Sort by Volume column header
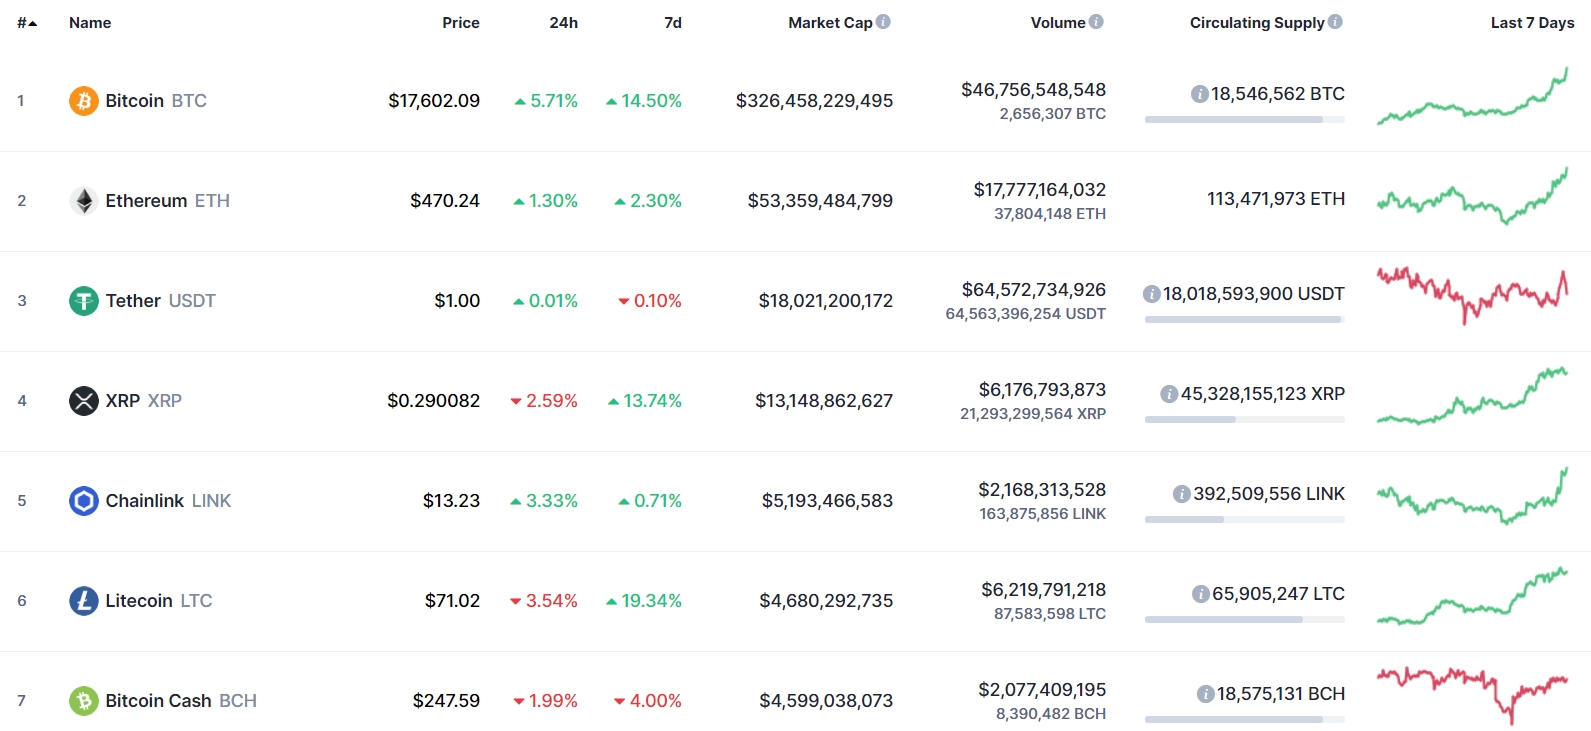 click(1058, 22)
